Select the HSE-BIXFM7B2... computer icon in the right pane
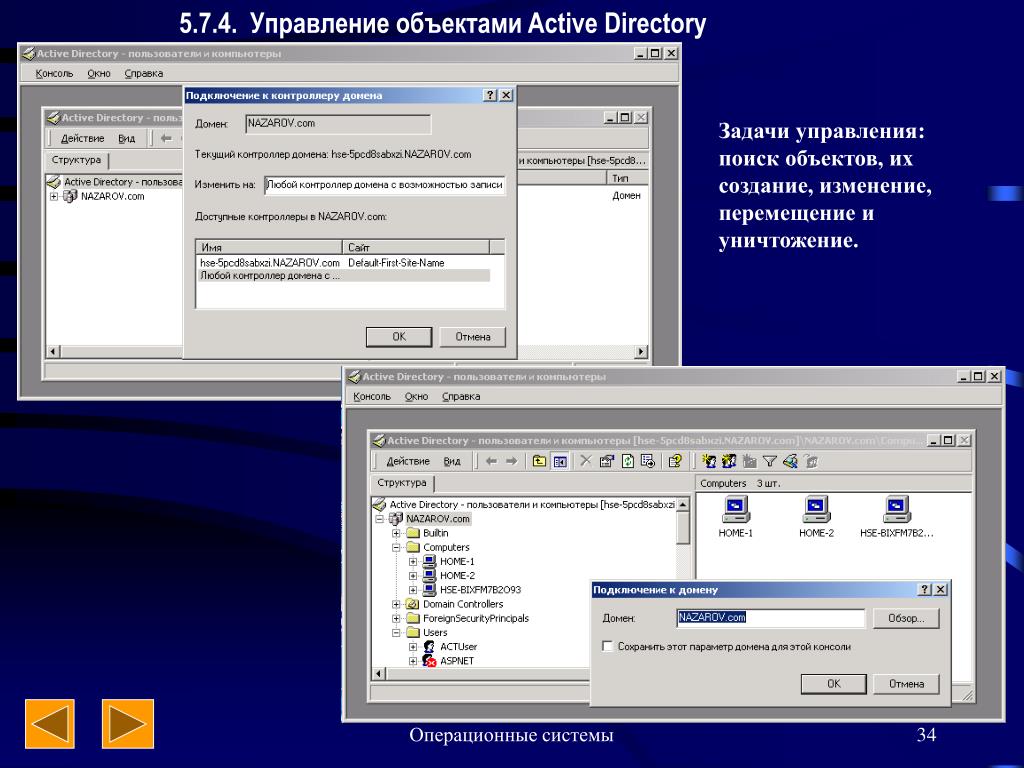The width and height of the screenshot is (1024, 768). coord(897,509)
